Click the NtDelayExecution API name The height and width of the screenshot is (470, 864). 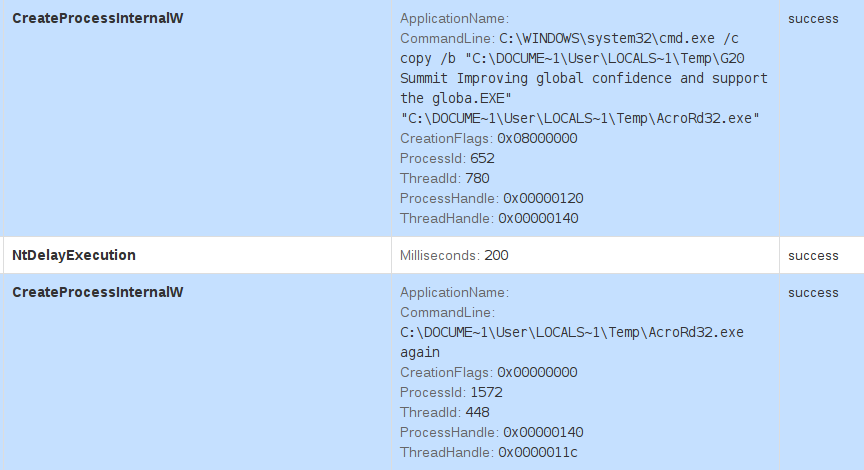tap(74, 255)
